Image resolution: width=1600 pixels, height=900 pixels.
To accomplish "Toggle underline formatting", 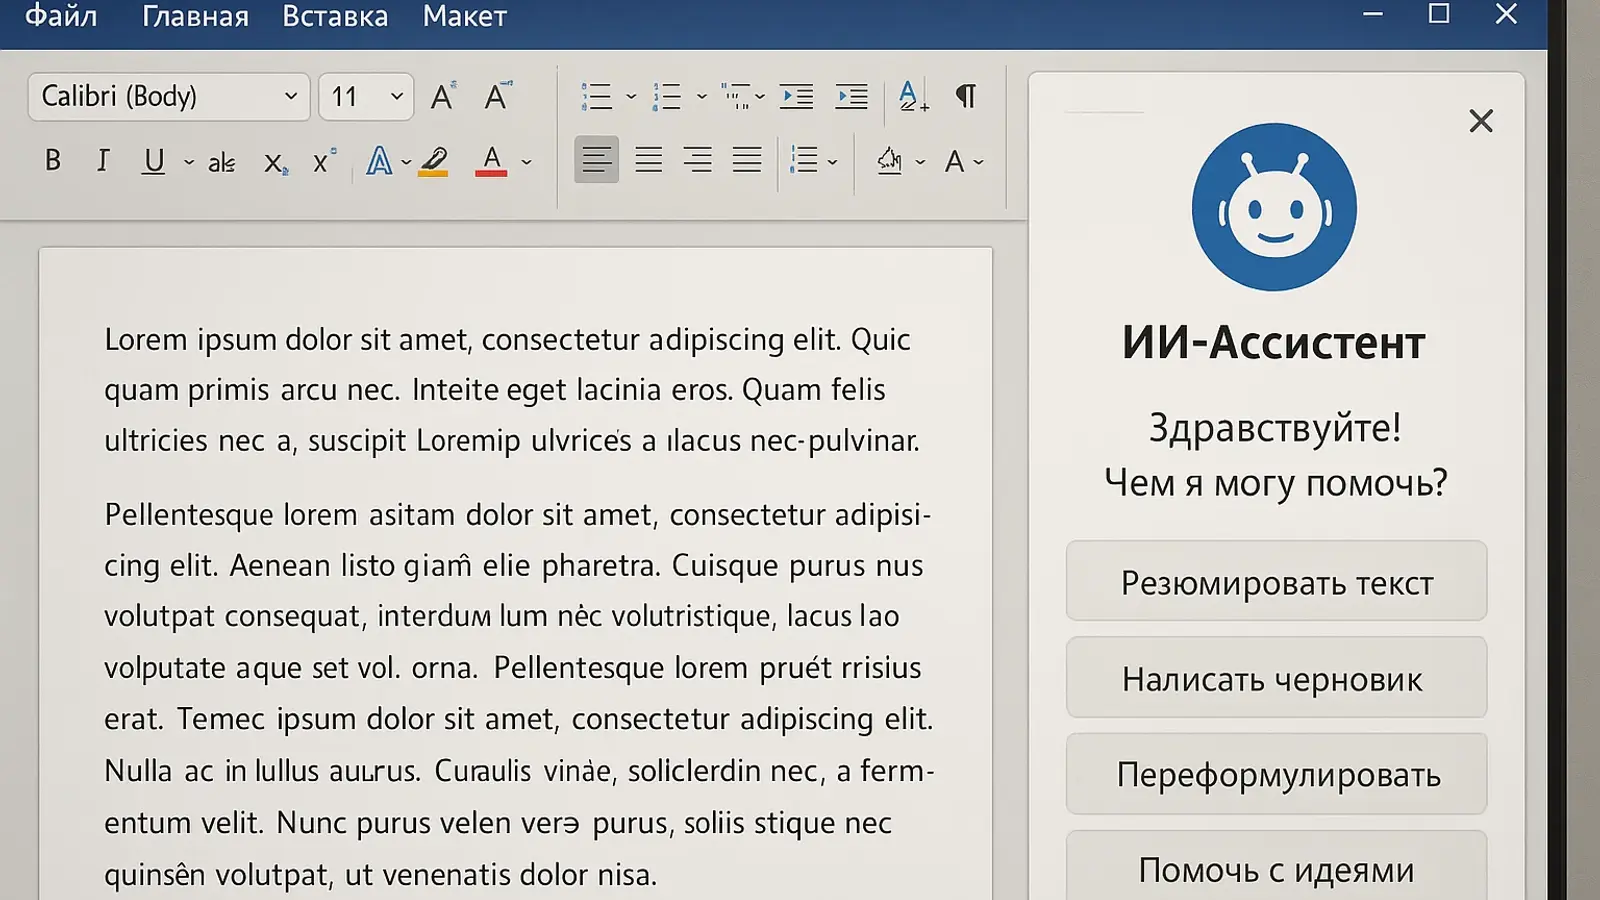I will click(x=153, y=161).
